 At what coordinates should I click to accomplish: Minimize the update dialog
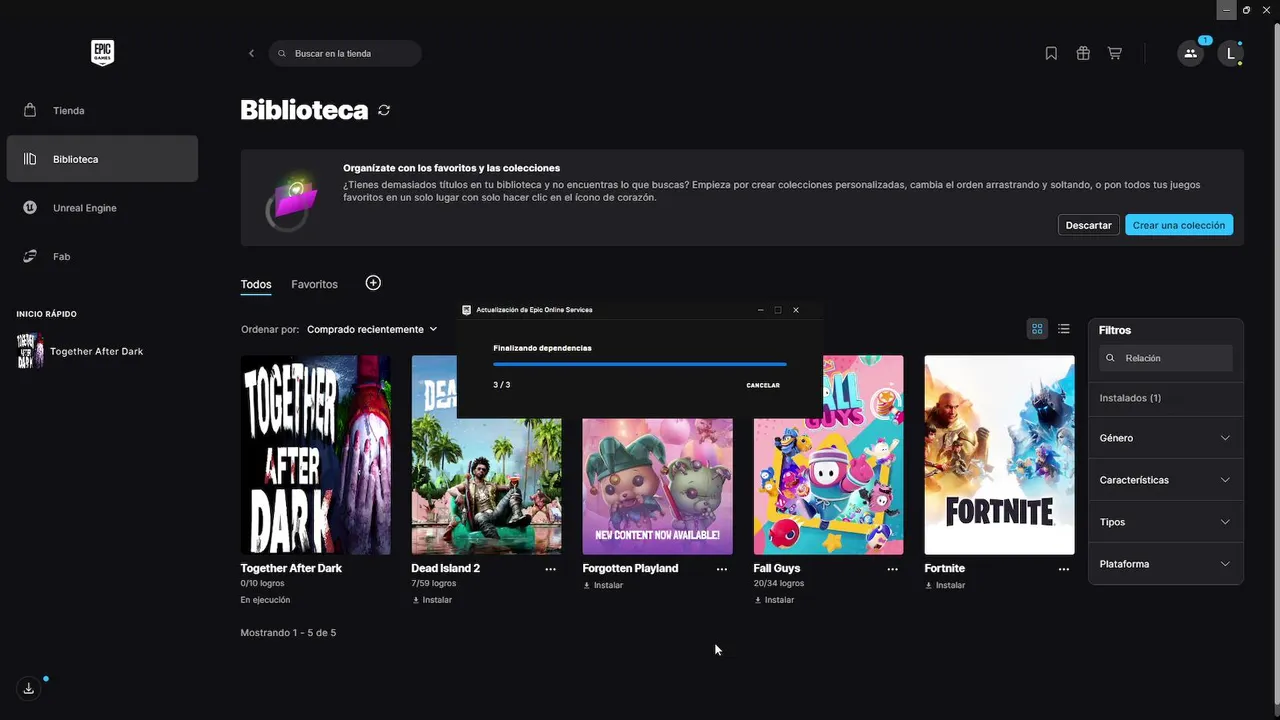coord(761,310)
